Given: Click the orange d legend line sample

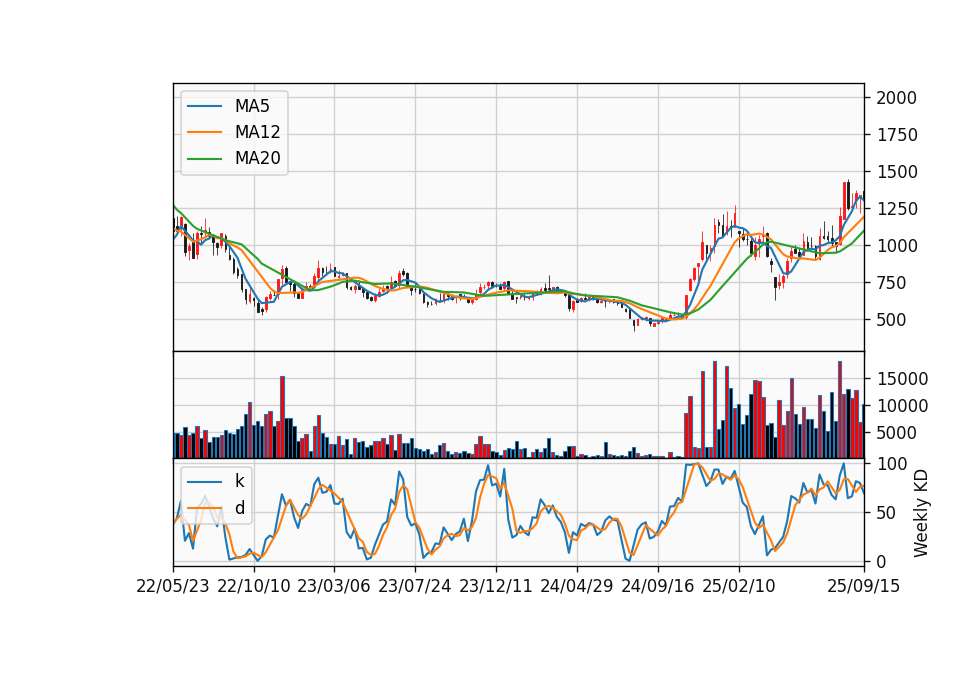Looking at the screenshot, I should (x=204, y=508).
